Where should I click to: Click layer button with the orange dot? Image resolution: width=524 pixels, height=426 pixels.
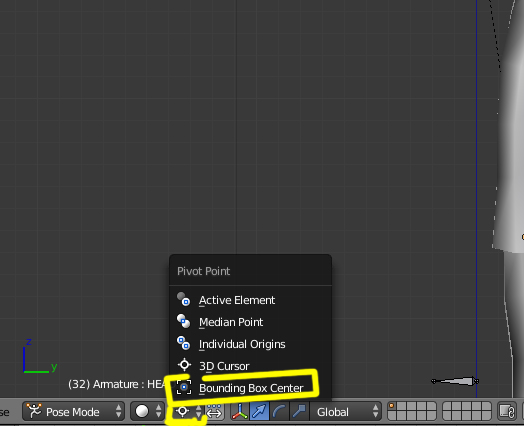pyautogui.click(x=393, y=407)
